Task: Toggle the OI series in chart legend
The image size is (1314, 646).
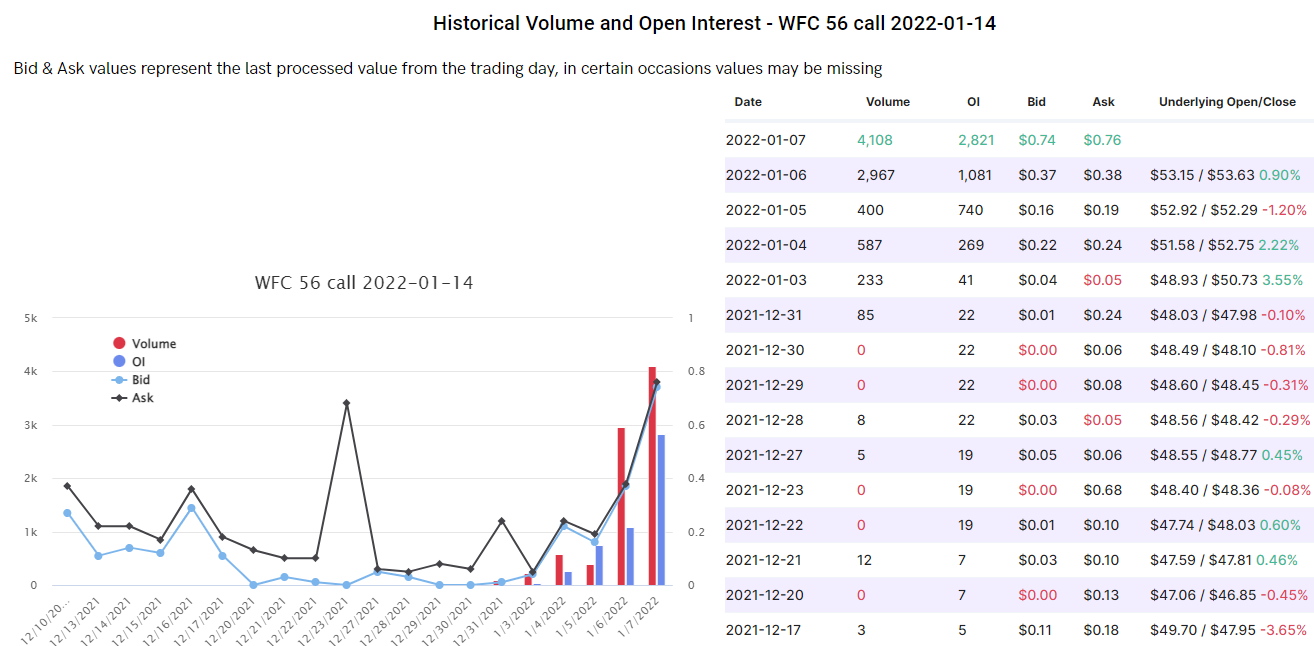Action: 130,361
